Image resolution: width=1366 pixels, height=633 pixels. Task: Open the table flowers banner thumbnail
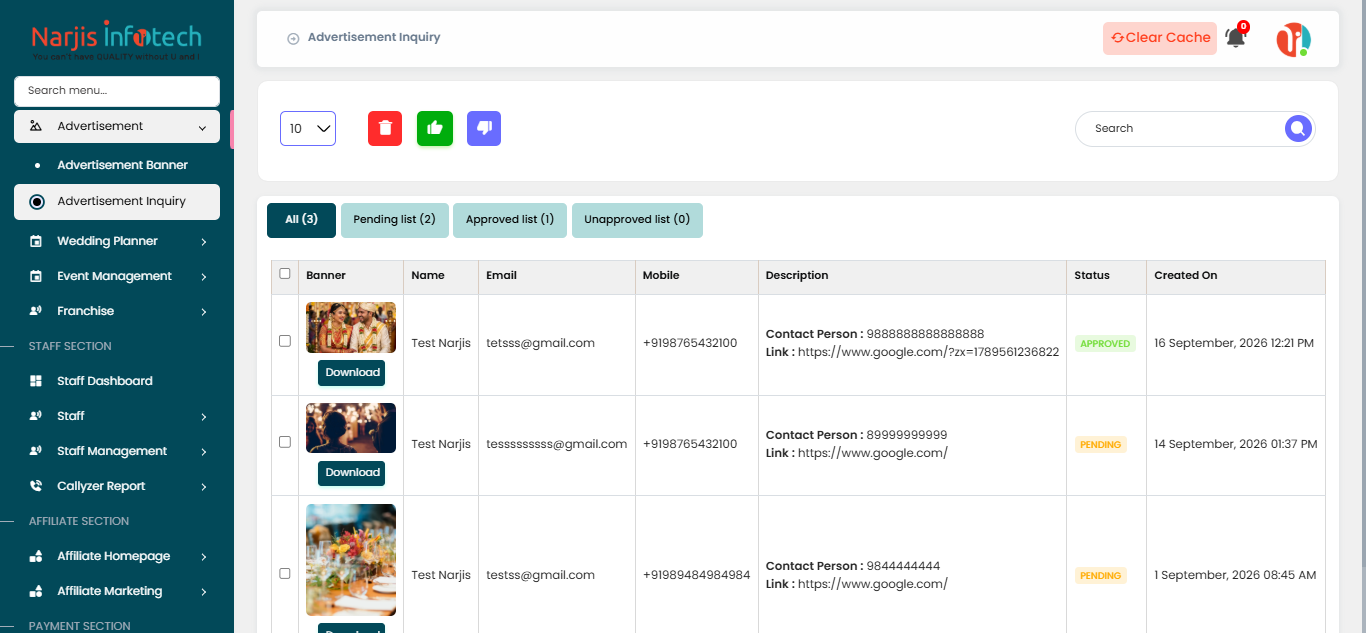point(351,560)
